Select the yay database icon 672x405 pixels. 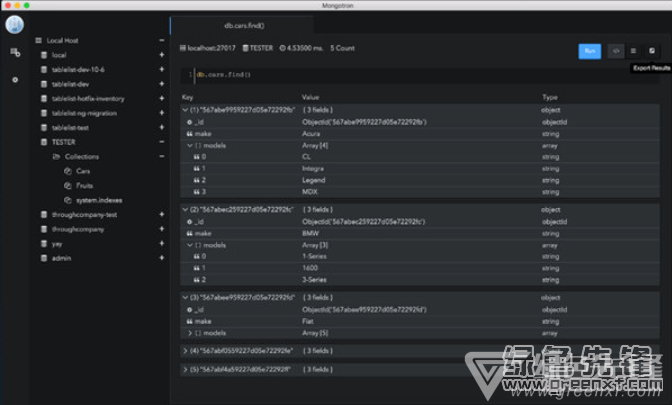click(44, 243)
